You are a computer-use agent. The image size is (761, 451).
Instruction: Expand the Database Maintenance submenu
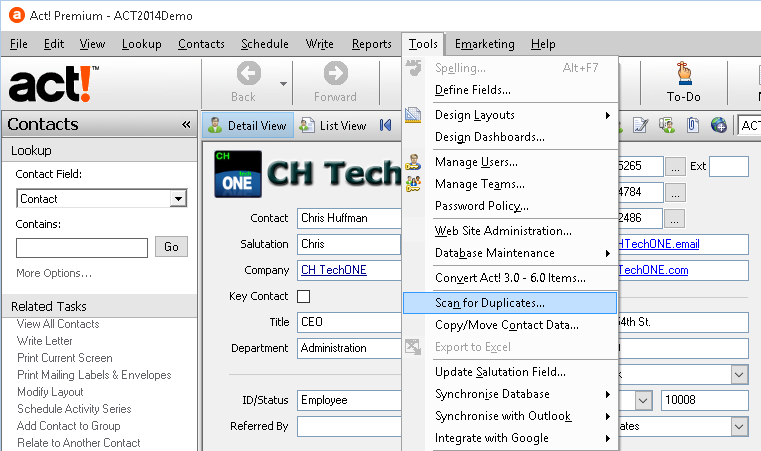(608, 253)
